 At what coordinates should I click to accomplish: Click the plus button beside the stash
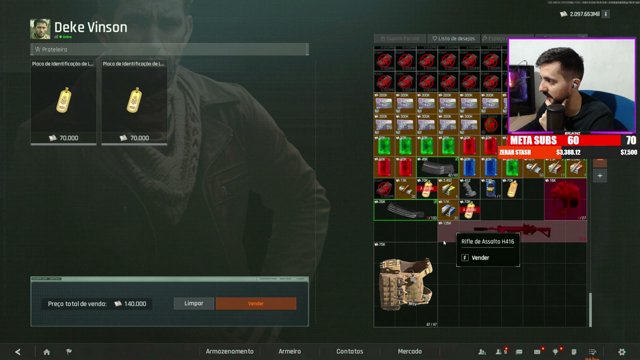[x=600, y=176]
